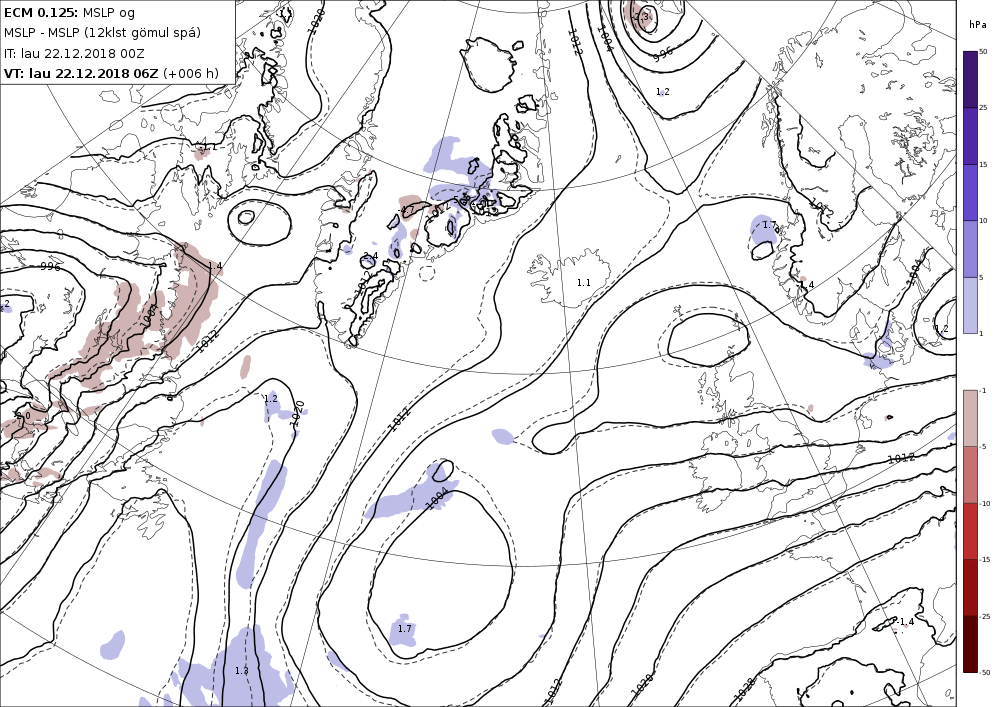Viewport: 1000px width, 707px height.
Task: Click 'MSLP - MSLP (12klst gömul spá)' text
Action: coord(103,33)
